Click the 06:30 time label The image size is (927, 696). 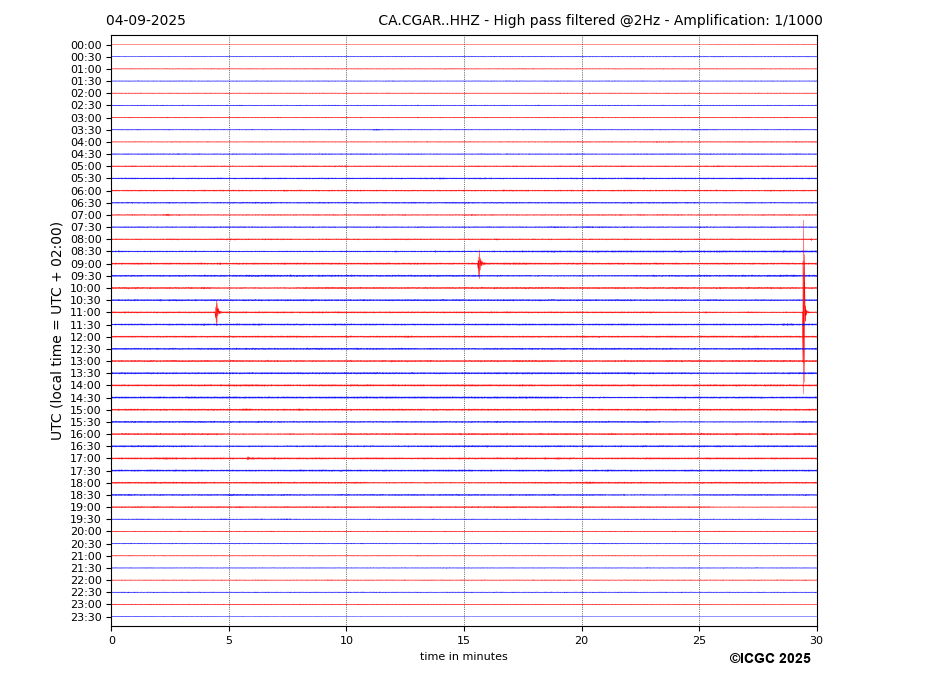(86, 203)
